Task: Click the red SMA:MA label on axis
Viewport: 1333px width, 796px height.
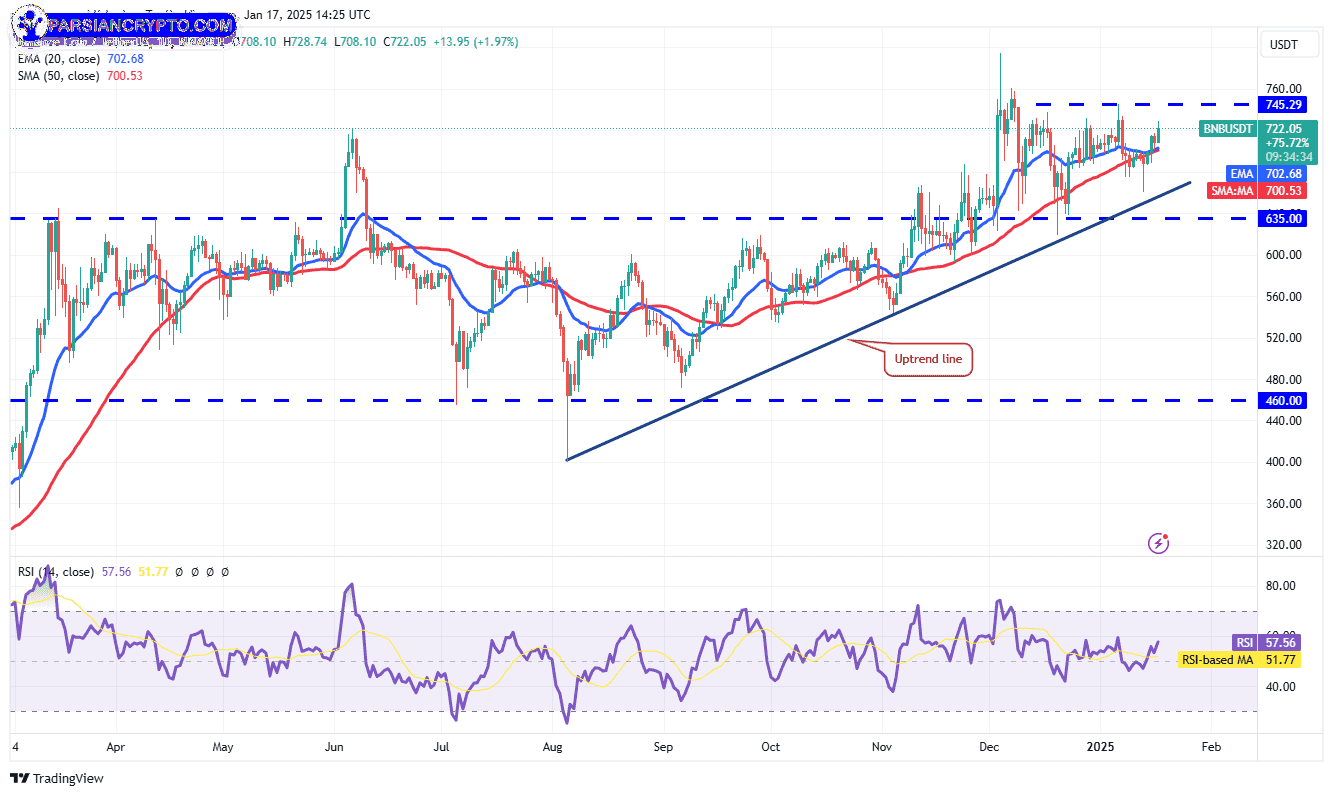Action: coord(1233,190)
